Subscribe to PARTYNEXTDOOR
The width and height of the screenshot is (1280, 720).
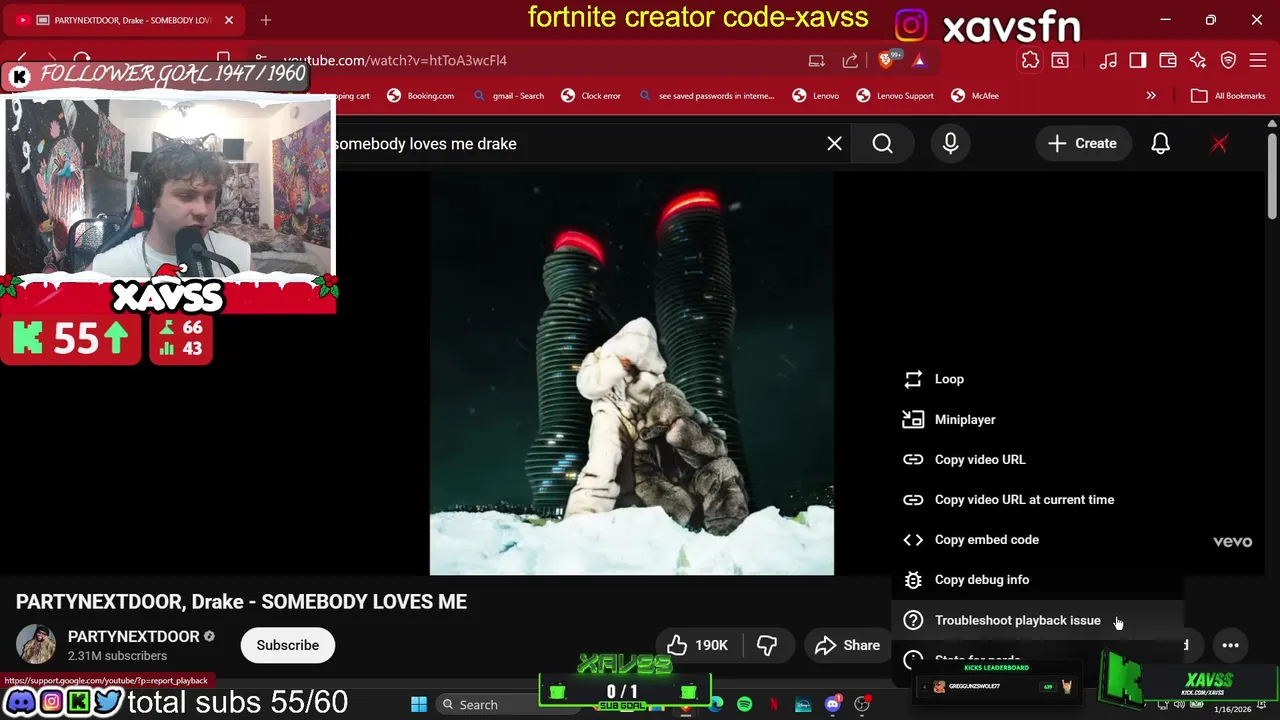pyautogui.click(x=288, y=645)
